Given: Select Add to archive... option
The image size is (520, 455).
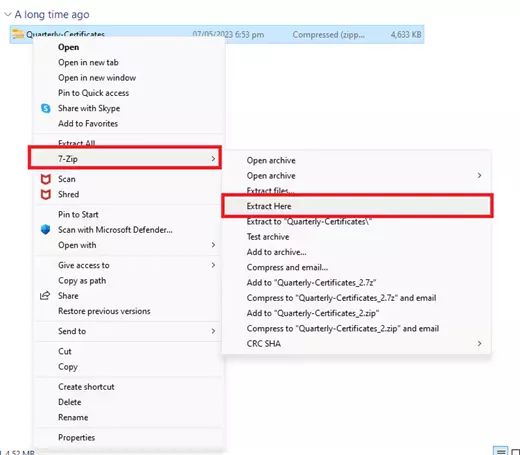Looking at the screenshot, I should pyautogui.click(x=276, y=252).
